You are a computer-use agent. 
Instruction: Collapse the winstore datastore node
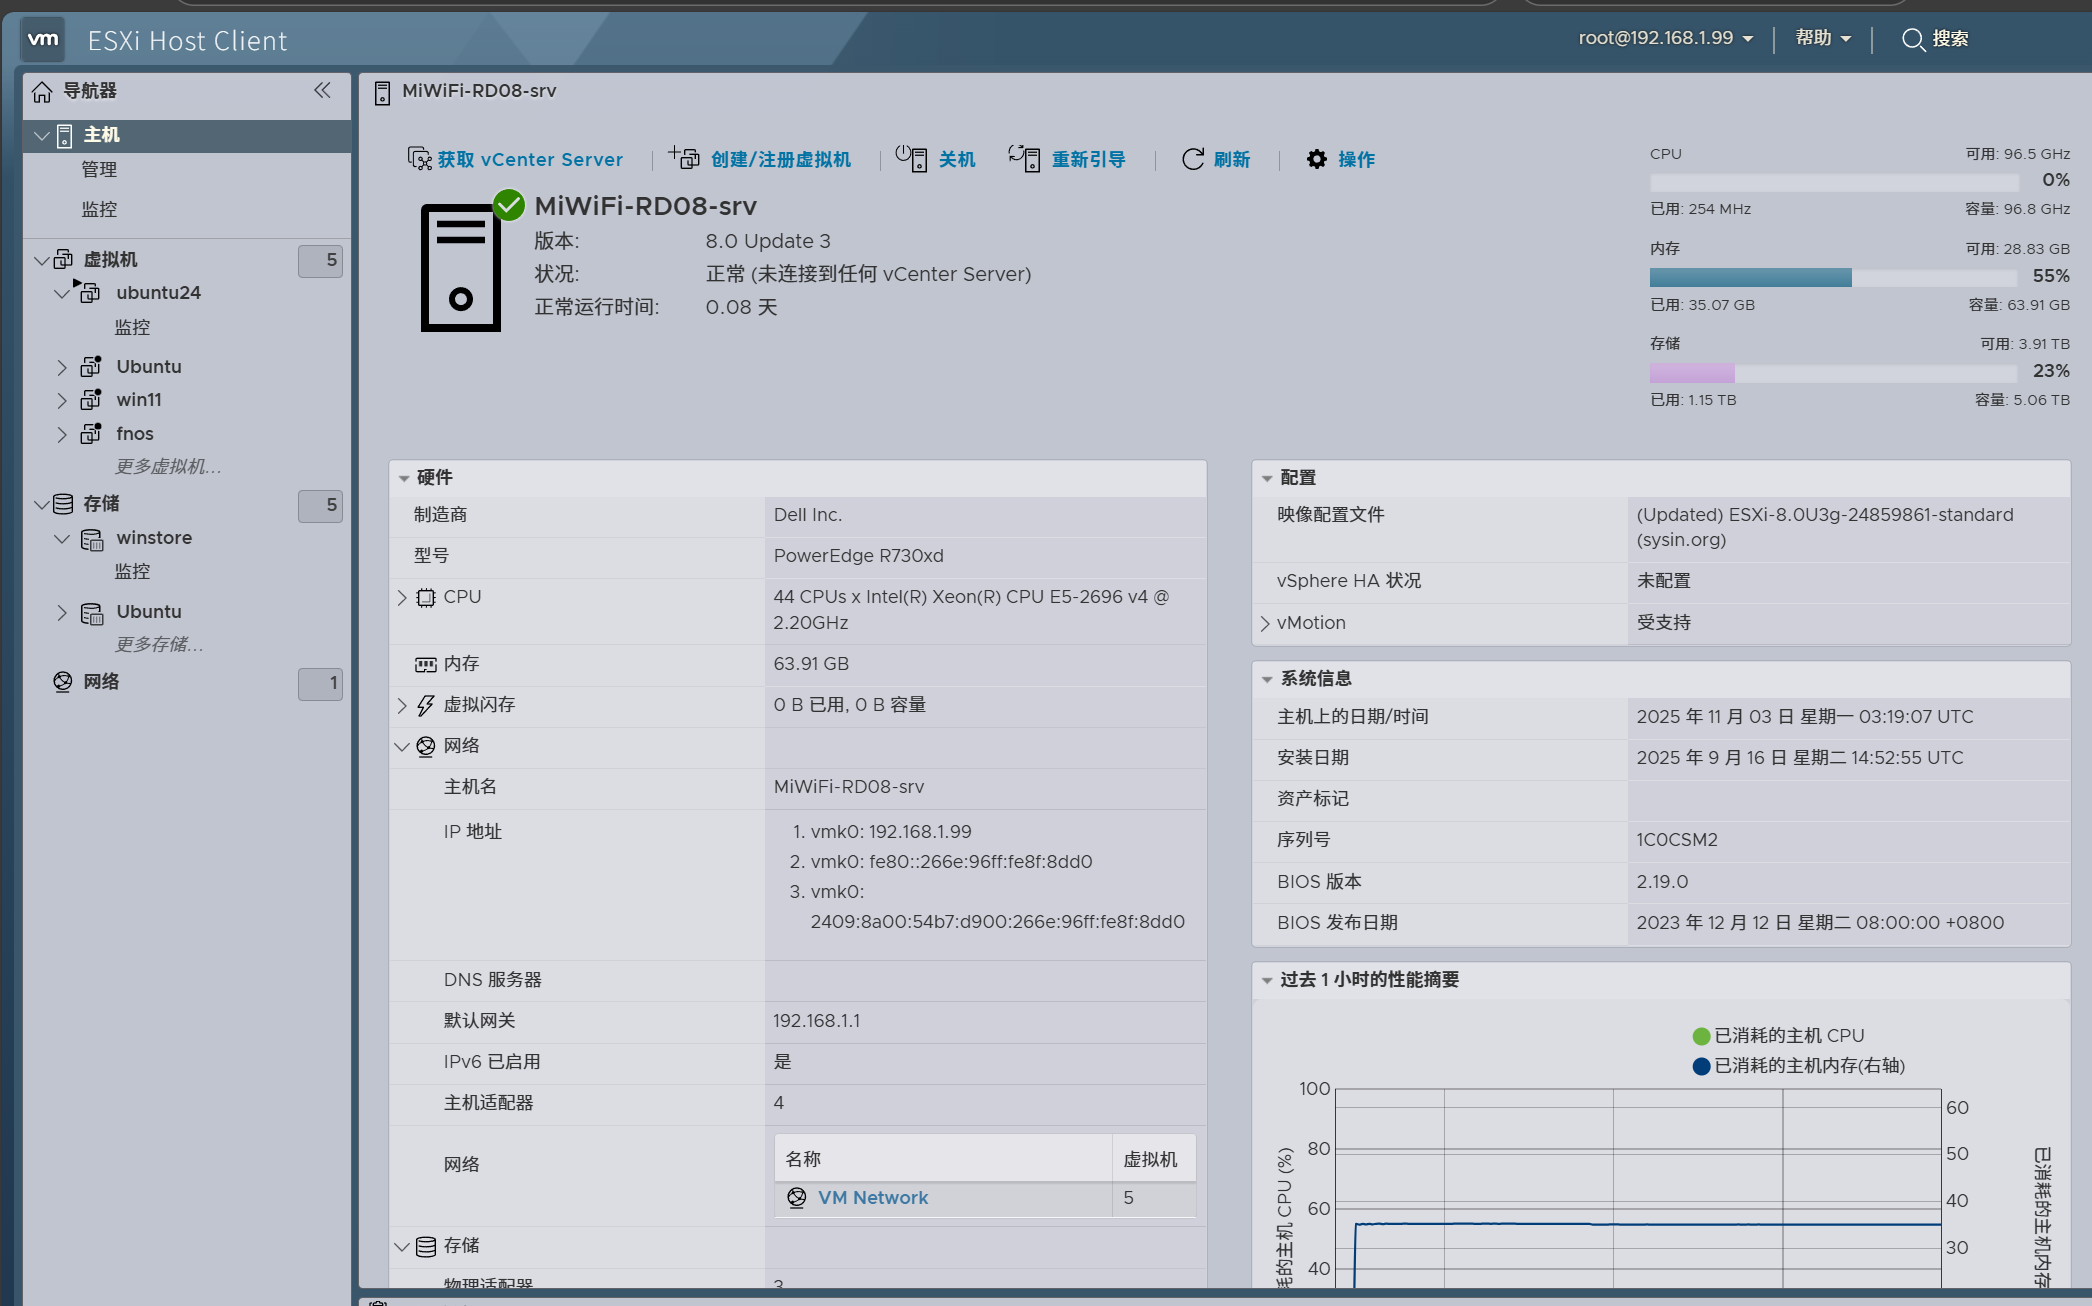point(62,538)
